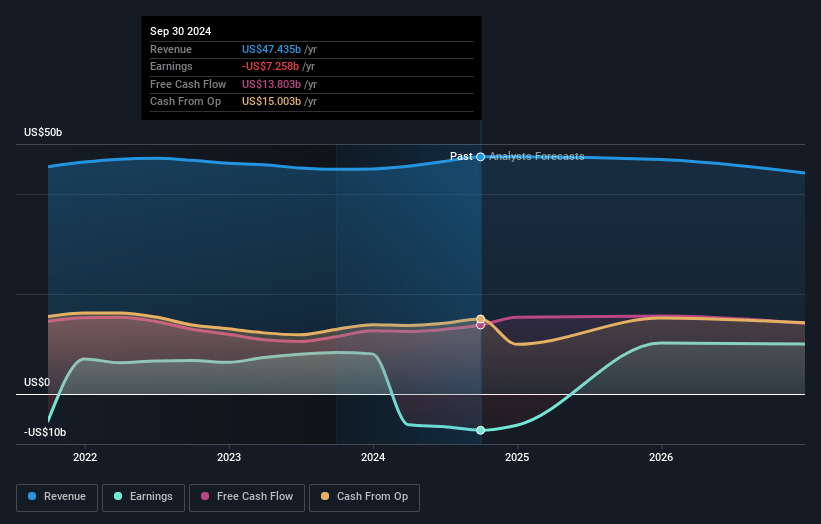Click the -US$7.258b earnings value
The height and width of the screenshot is (524, 821).
pos(270,66)
